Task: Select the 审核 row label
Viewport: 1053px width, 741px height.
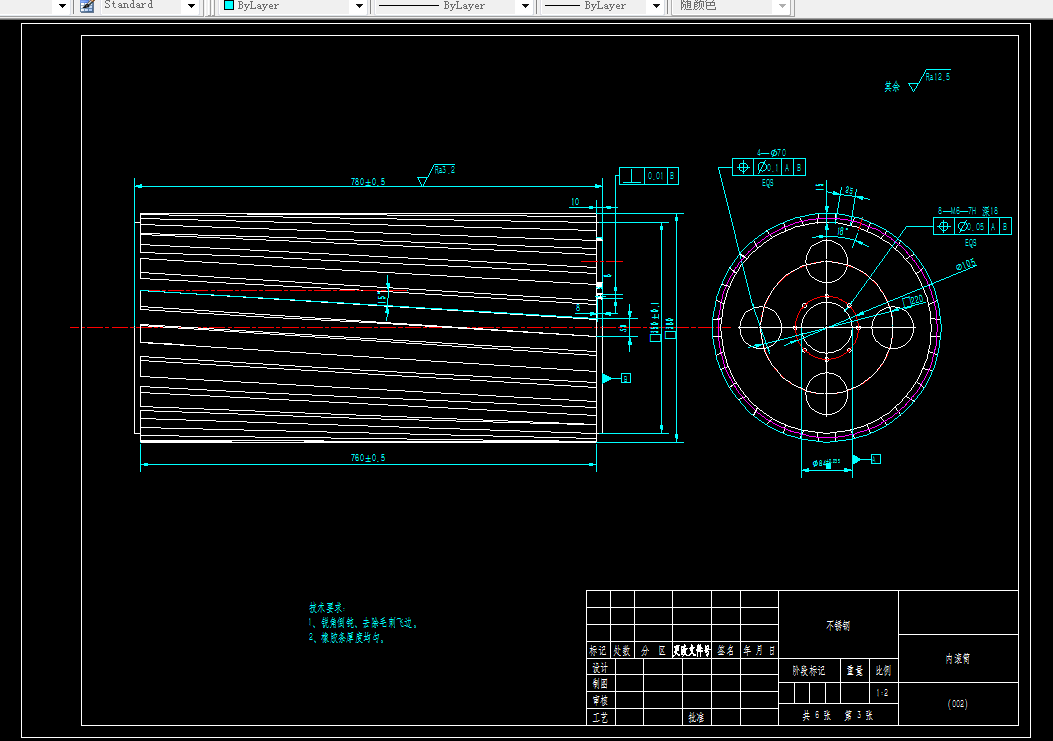Action: pos(600,701)
